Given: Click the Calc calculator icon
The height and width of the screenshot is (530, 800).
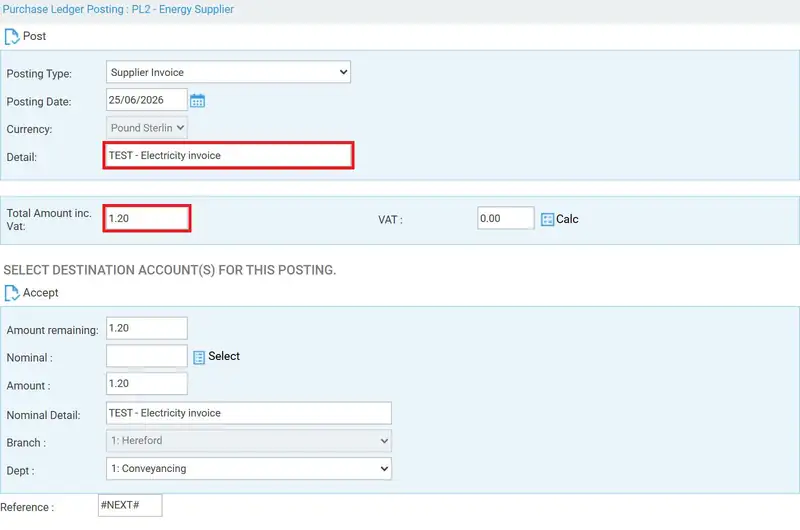Looking at the screenshot, I should [547, 219].
